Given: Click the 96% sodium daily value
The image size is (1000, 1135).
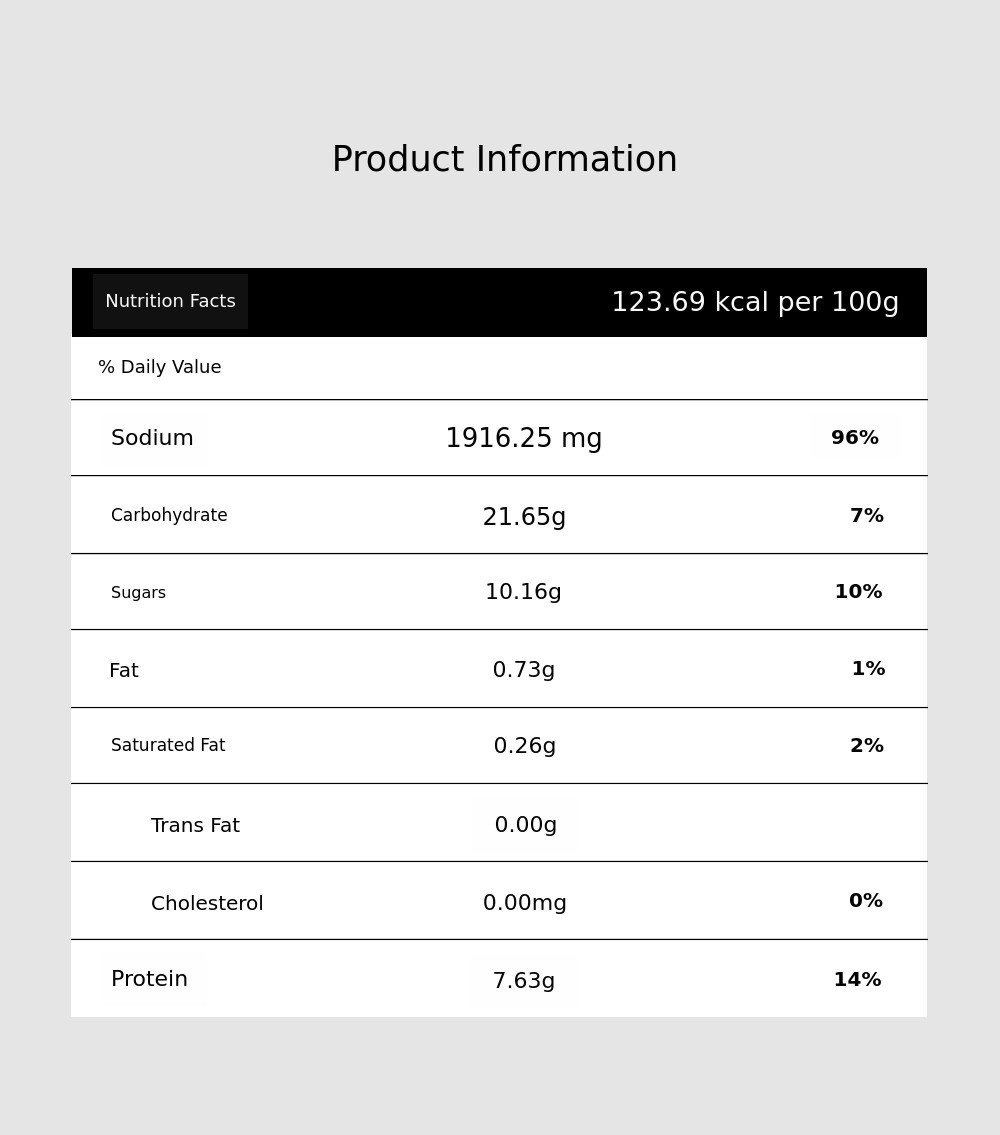Looking at the screenshot, I should click(854, 438).
